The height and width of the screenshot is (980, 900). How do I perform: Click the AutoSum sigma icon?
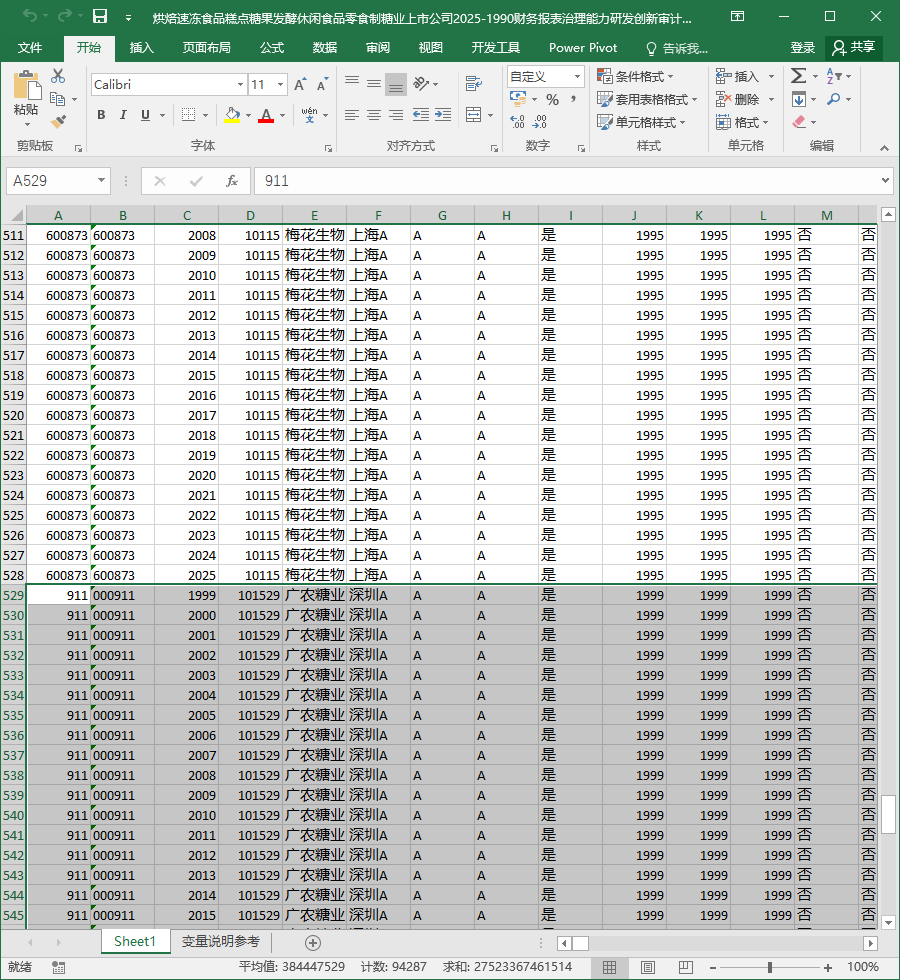798,76
